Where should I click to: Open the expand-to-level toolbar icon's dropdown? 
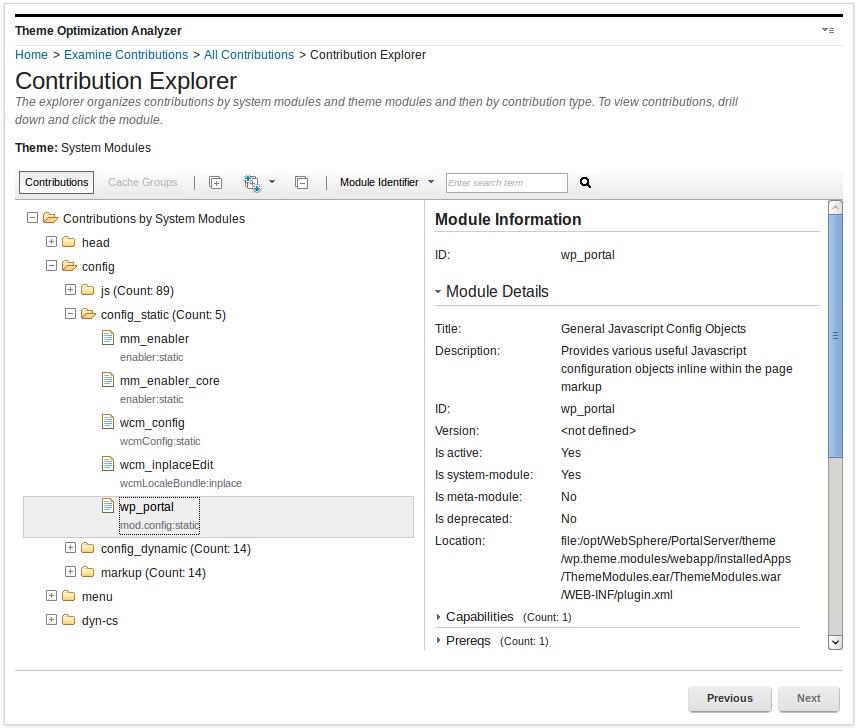click(273, 182)
